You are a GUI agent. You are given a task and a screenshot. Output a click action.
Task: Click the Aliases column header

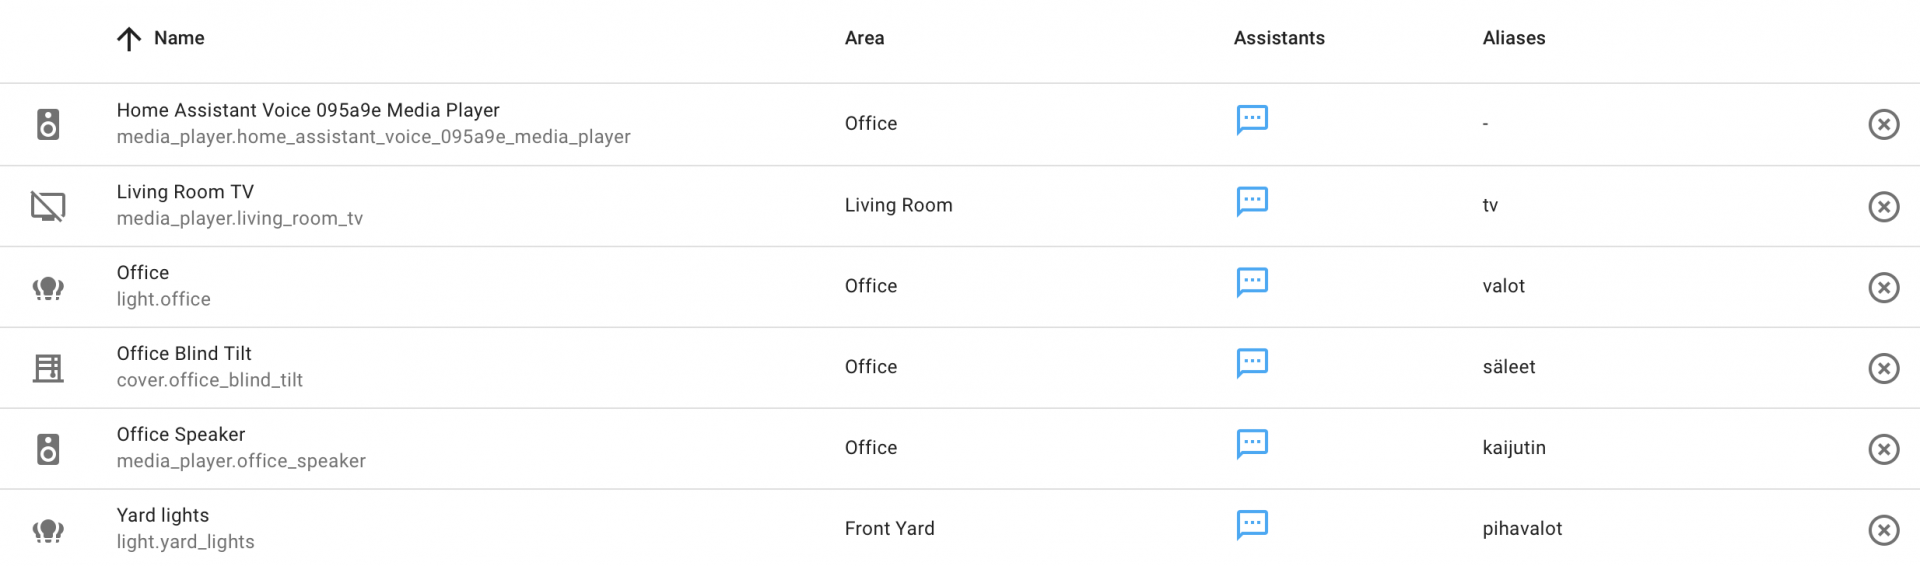(1513, 38)
